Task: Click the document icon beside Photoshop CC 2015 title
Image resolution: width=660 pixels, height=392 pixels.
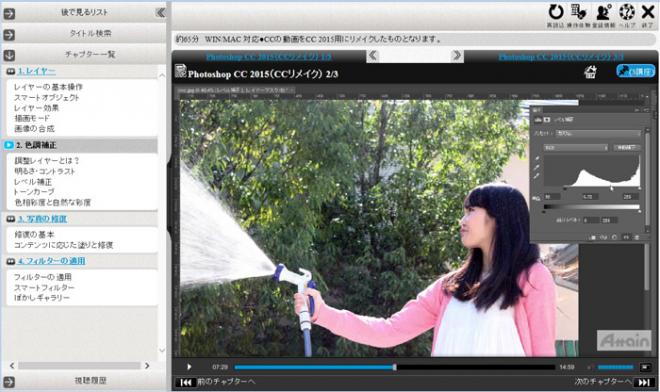Action: (x=180, y=71)
